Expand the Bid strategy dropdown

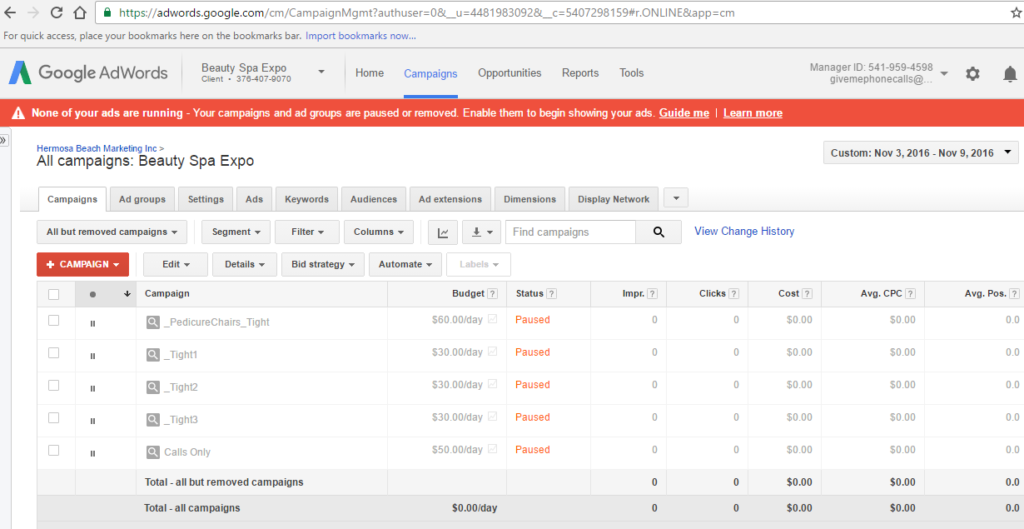(x=323, y=264)
